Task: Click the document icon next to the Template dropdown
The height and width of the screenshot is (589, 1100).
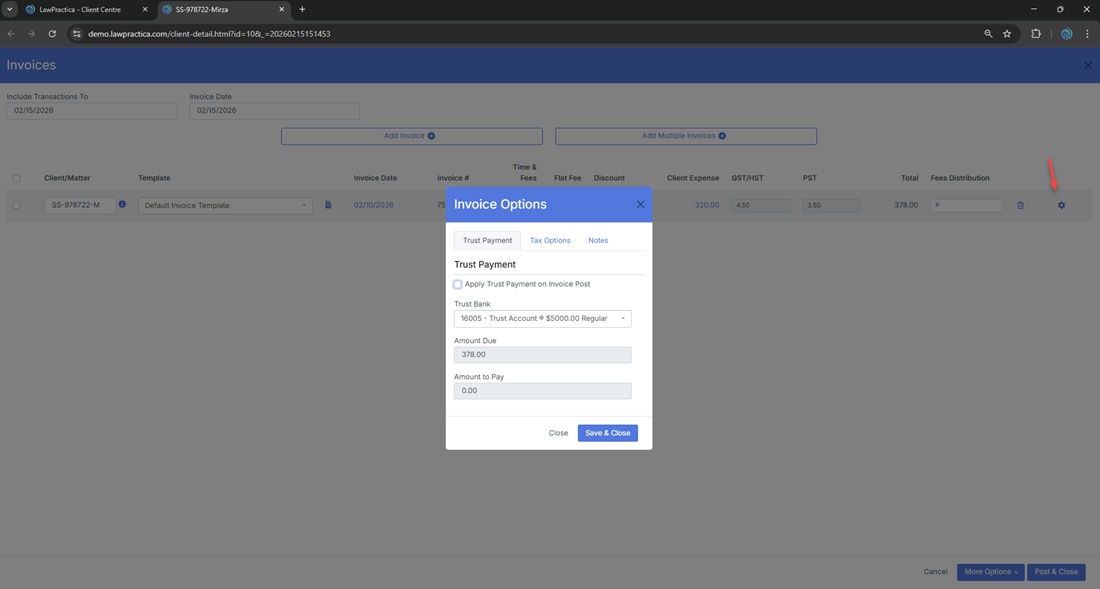Action: 328,205
